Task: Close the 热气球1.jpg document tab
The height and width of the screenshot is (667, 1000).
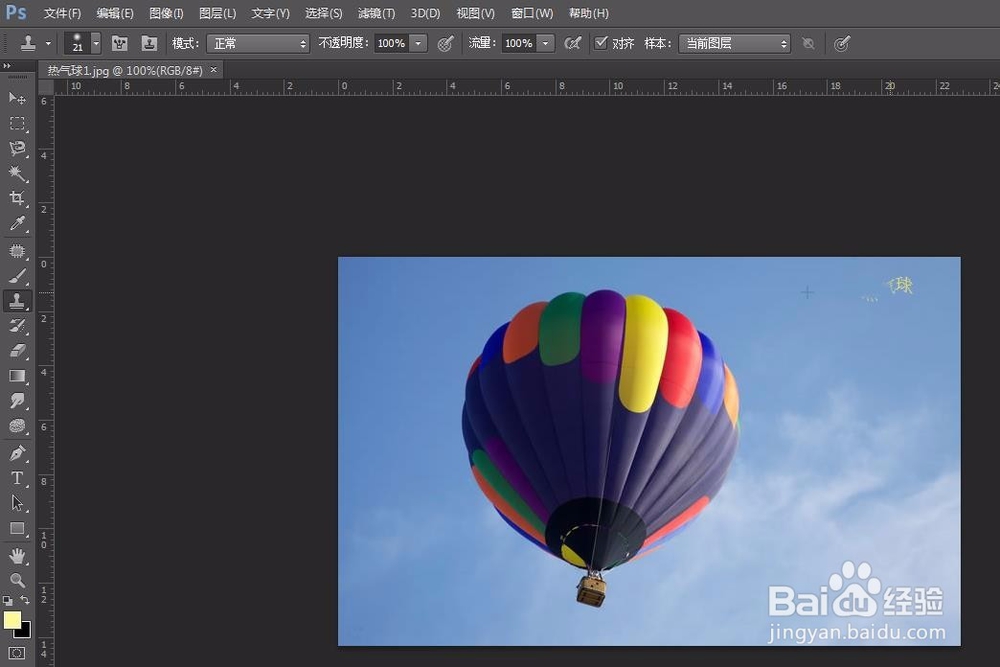Action: coord(214,70)
